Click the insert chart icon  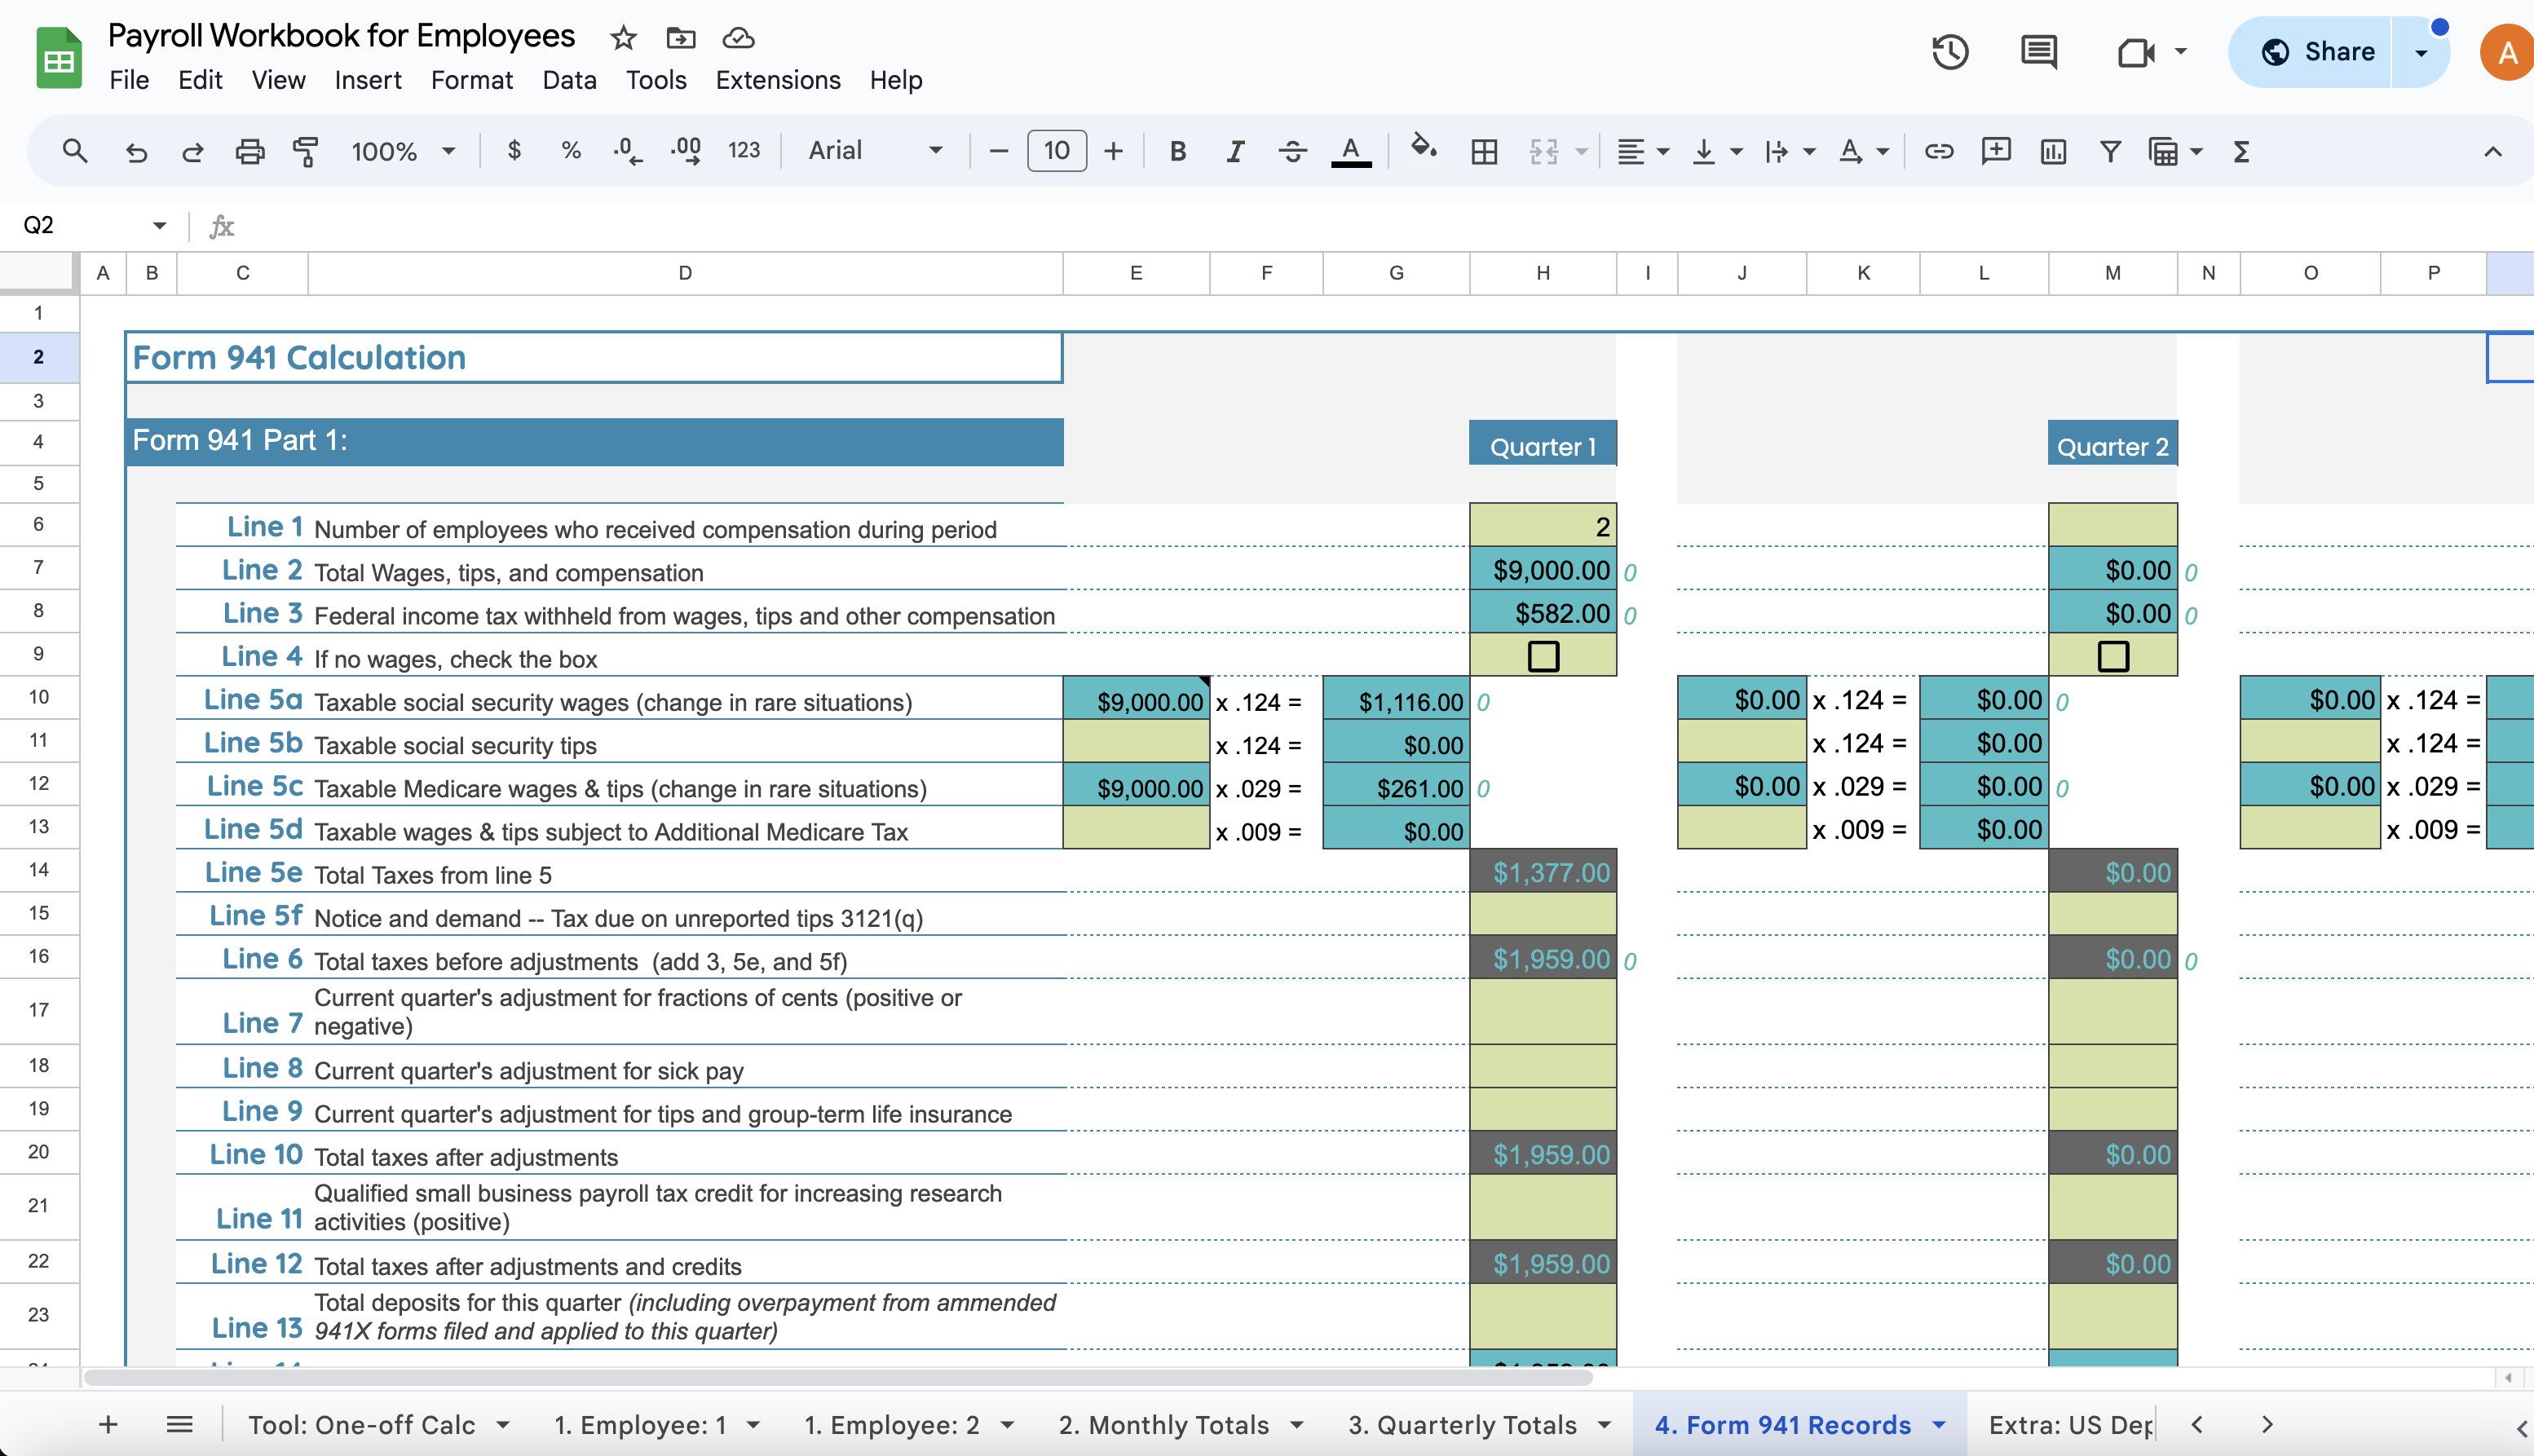(x=2053, y=151)
